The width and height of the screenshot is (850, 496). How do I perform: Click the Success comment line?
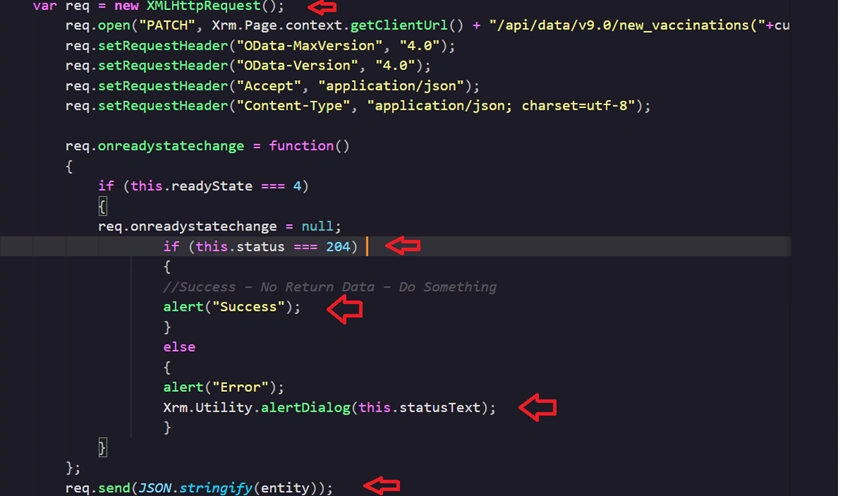[330, 287]
